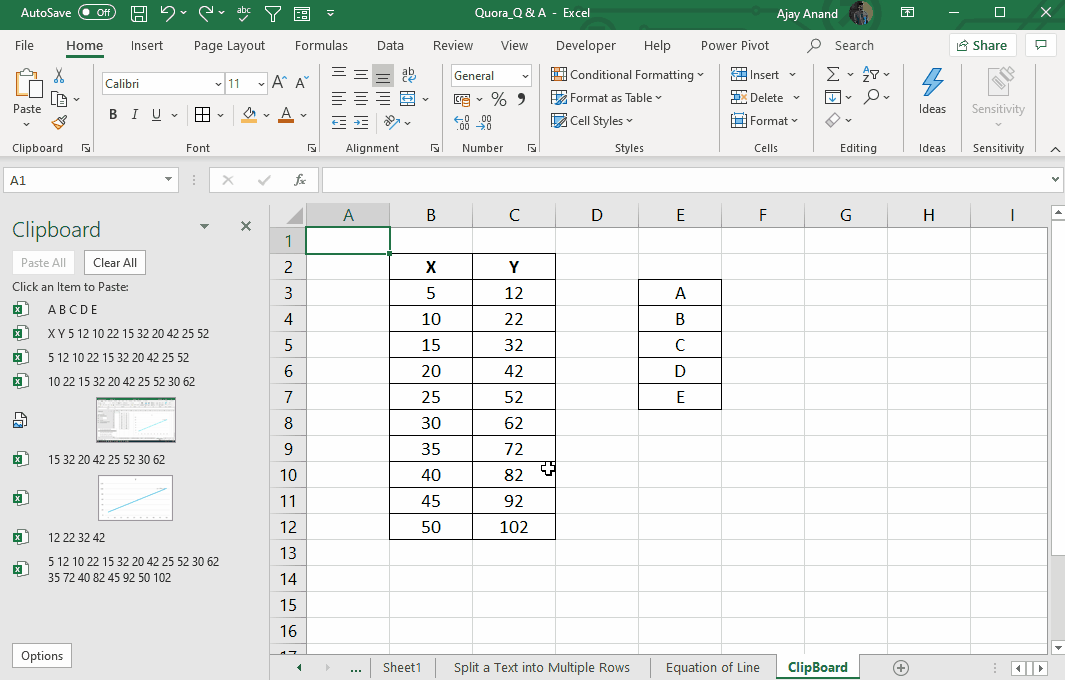Select the Format Painter tool

tap(59, 122)
